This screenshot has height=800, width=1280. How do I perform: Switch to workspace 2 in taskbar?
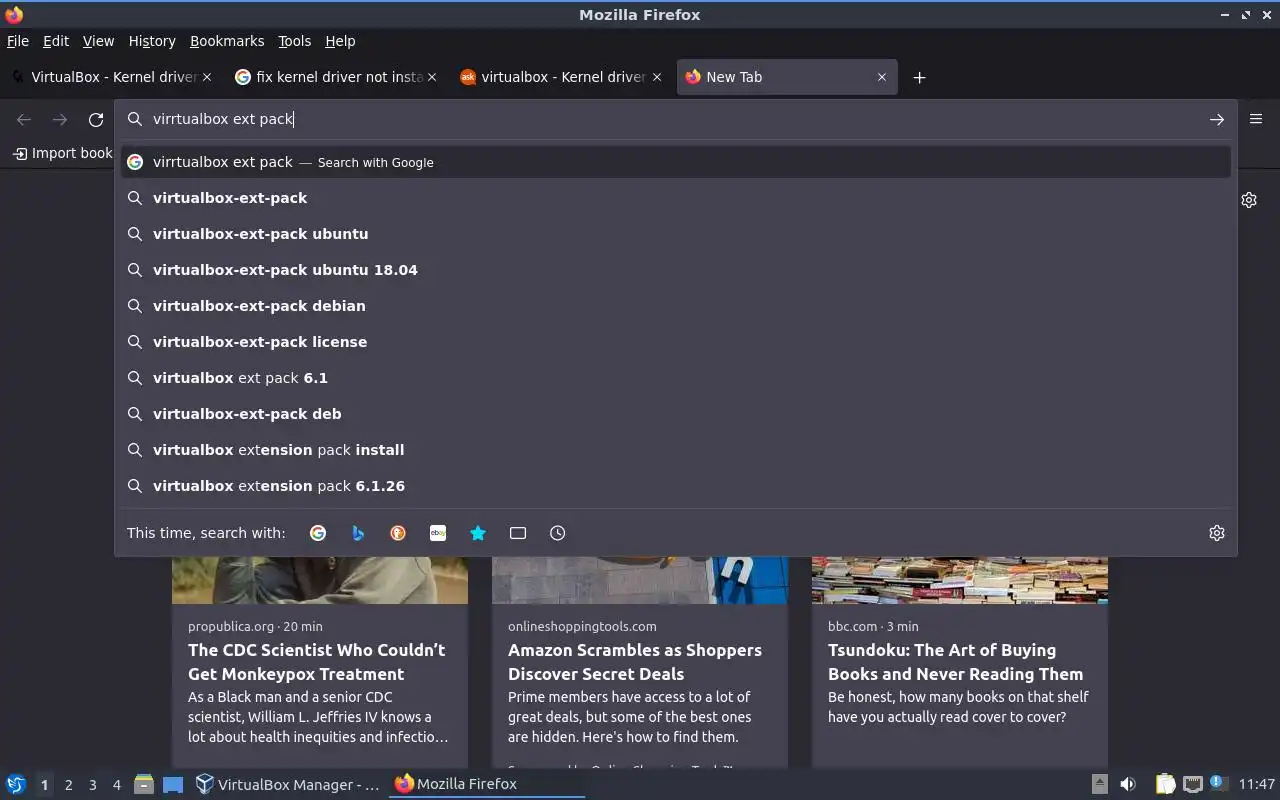coord(68,785)
